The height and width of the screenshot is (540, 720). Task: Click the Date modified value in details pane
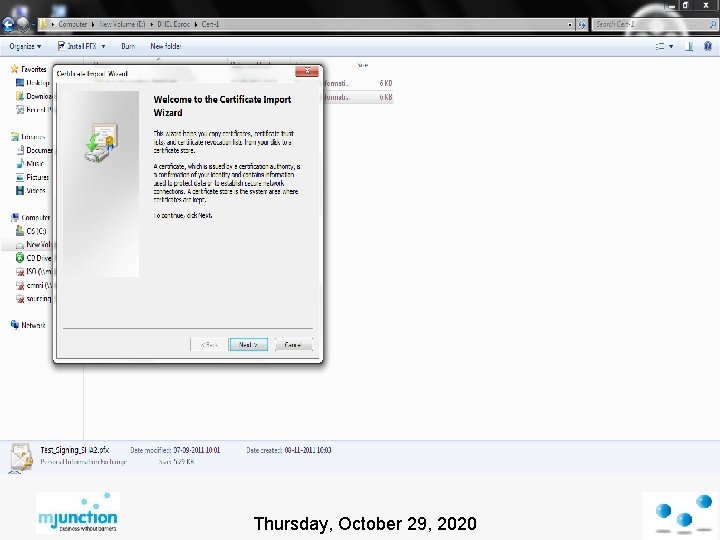tap(197, 450)
